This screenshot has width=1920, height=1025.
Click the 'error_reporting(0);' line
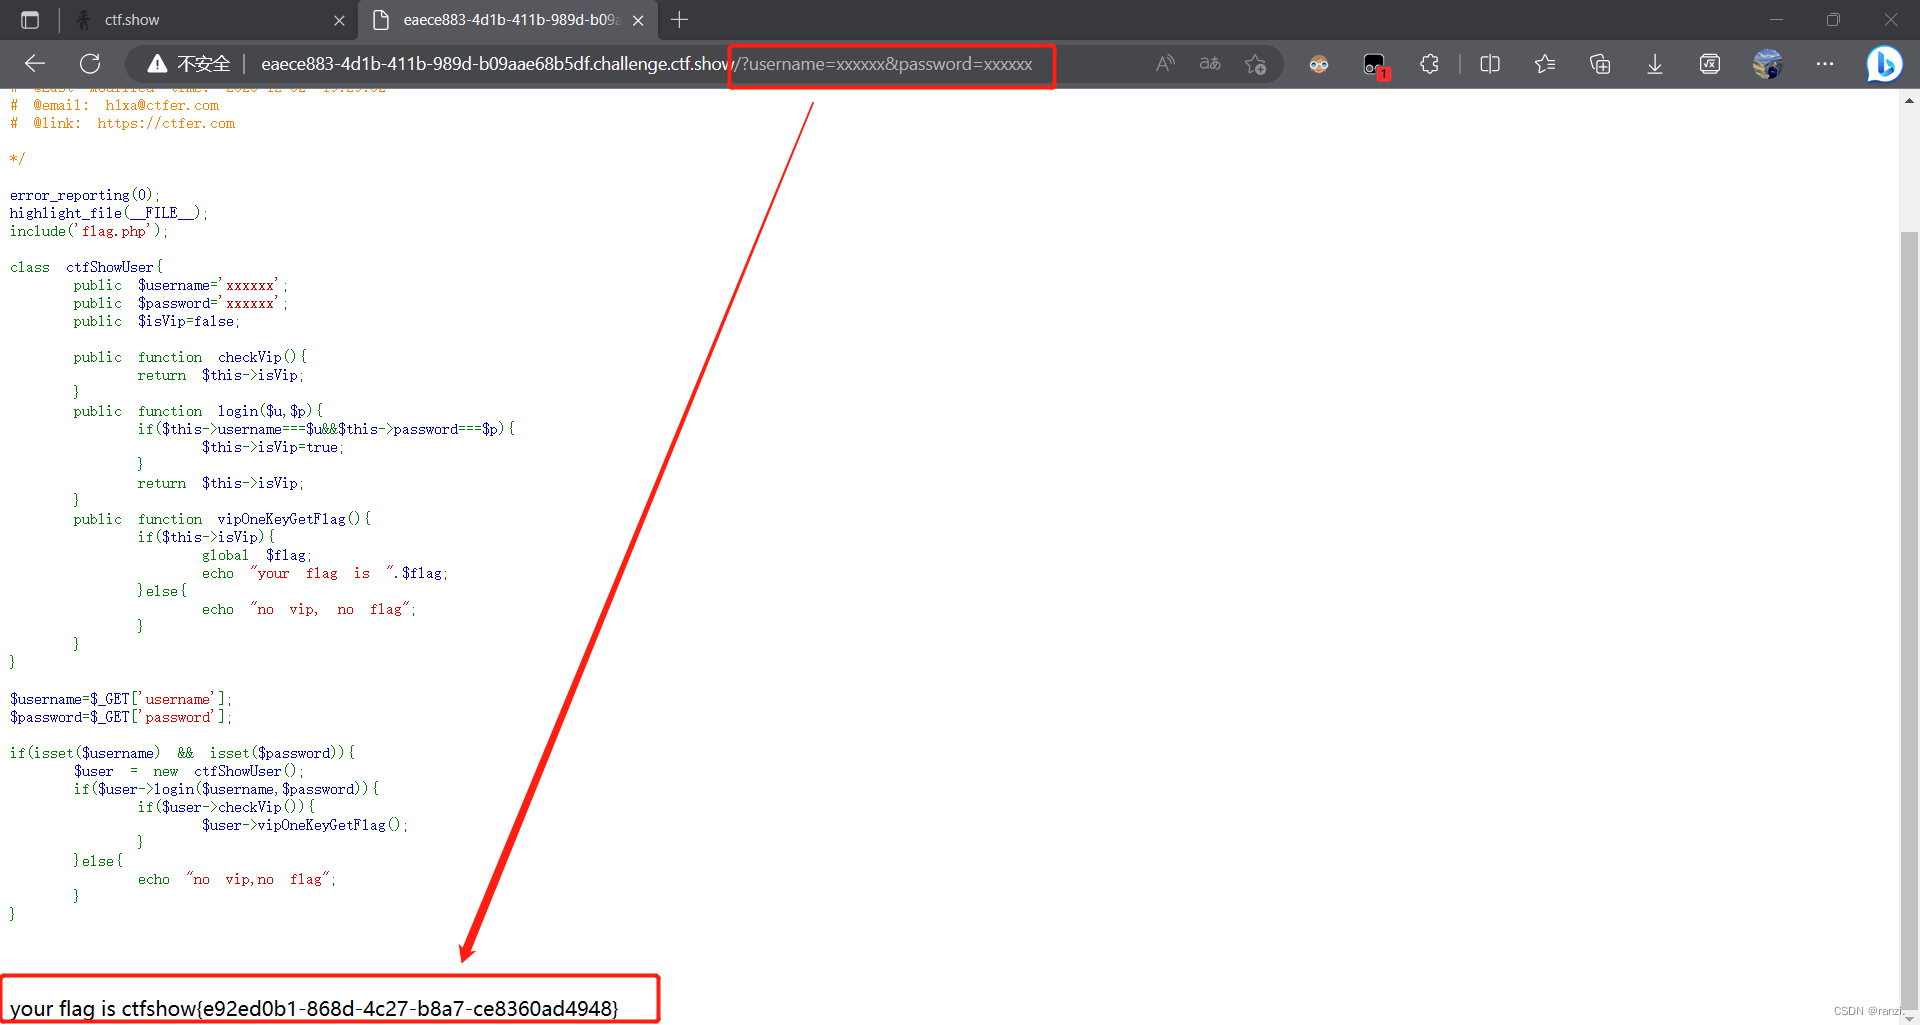(84, 195)
